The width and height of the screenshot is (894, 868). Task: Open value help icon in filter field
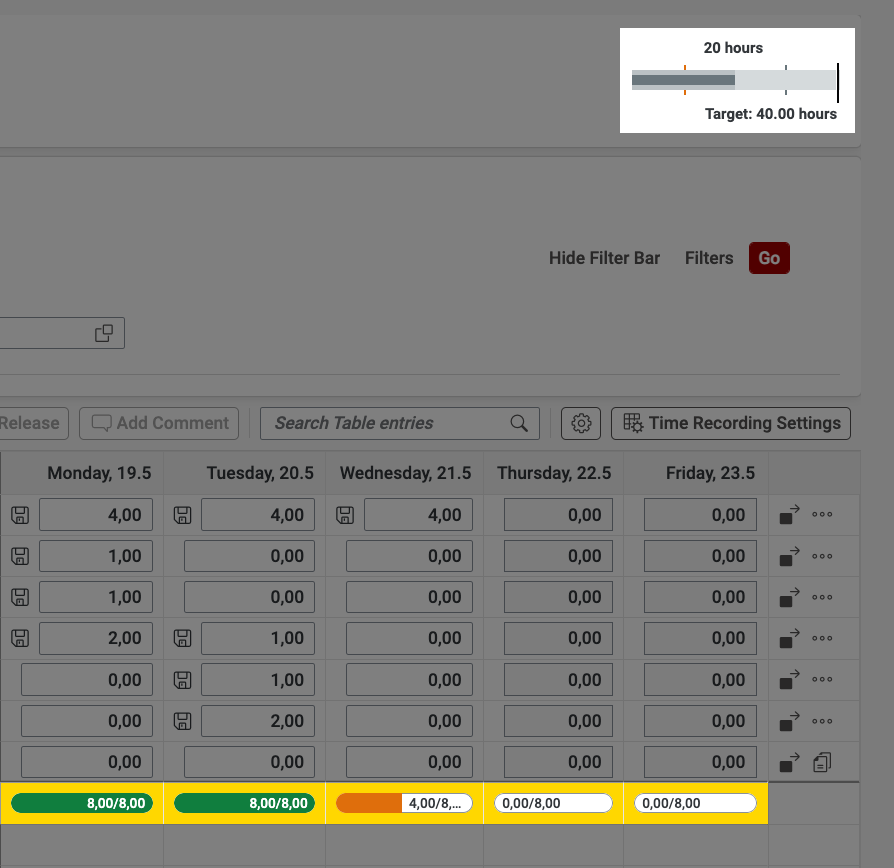(x=104, y=333)
